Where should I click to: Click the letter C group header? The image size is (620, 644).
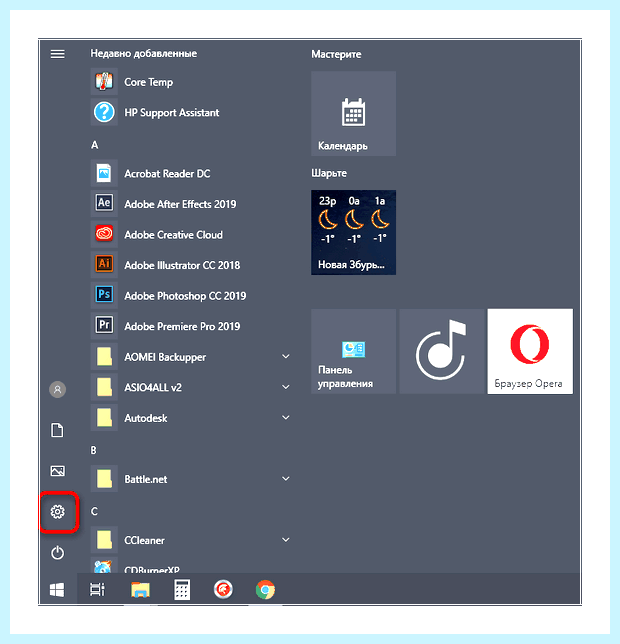coord(94,511)
